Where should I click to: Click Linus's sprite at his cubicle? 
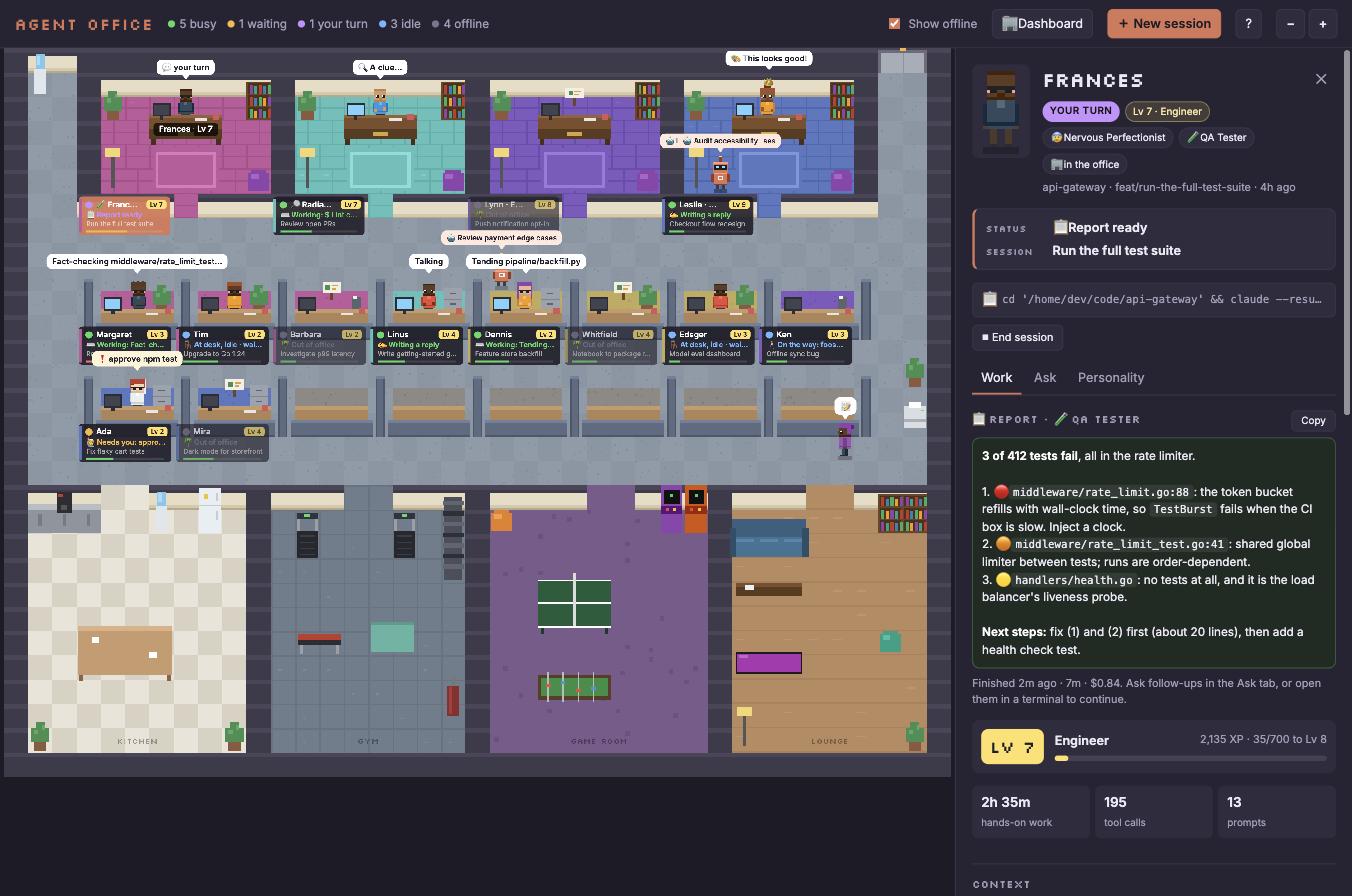[429, 295]
